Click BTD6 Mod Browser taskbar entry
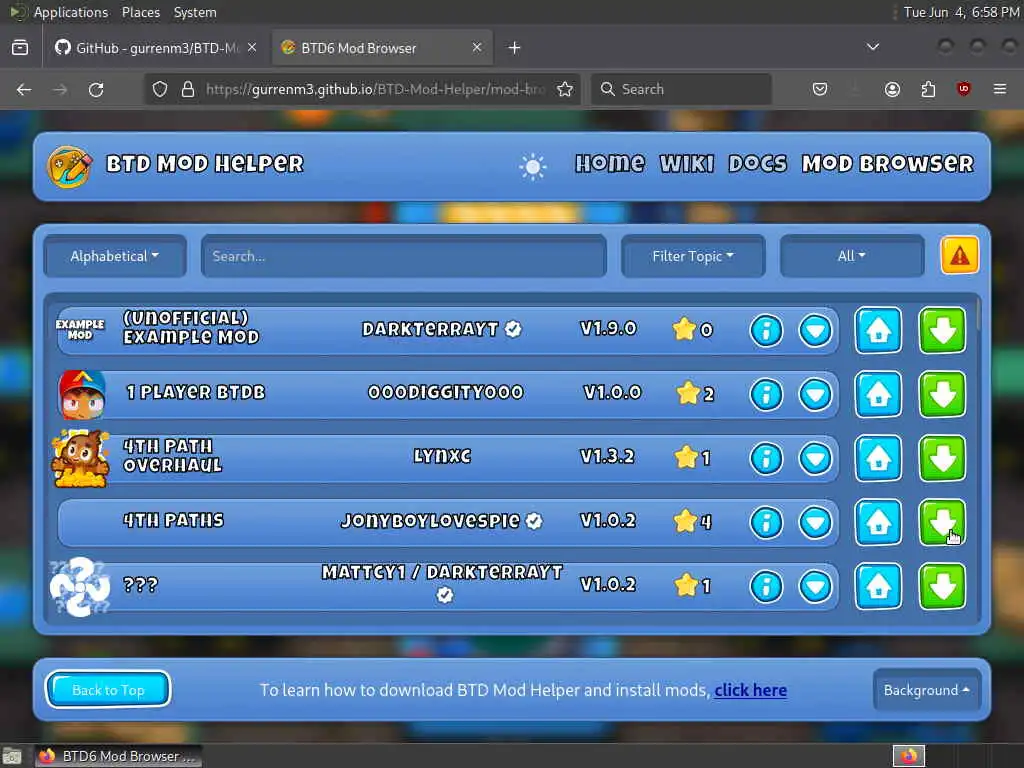The width and height of the screenshot is (1024, 768). [118, 756]
